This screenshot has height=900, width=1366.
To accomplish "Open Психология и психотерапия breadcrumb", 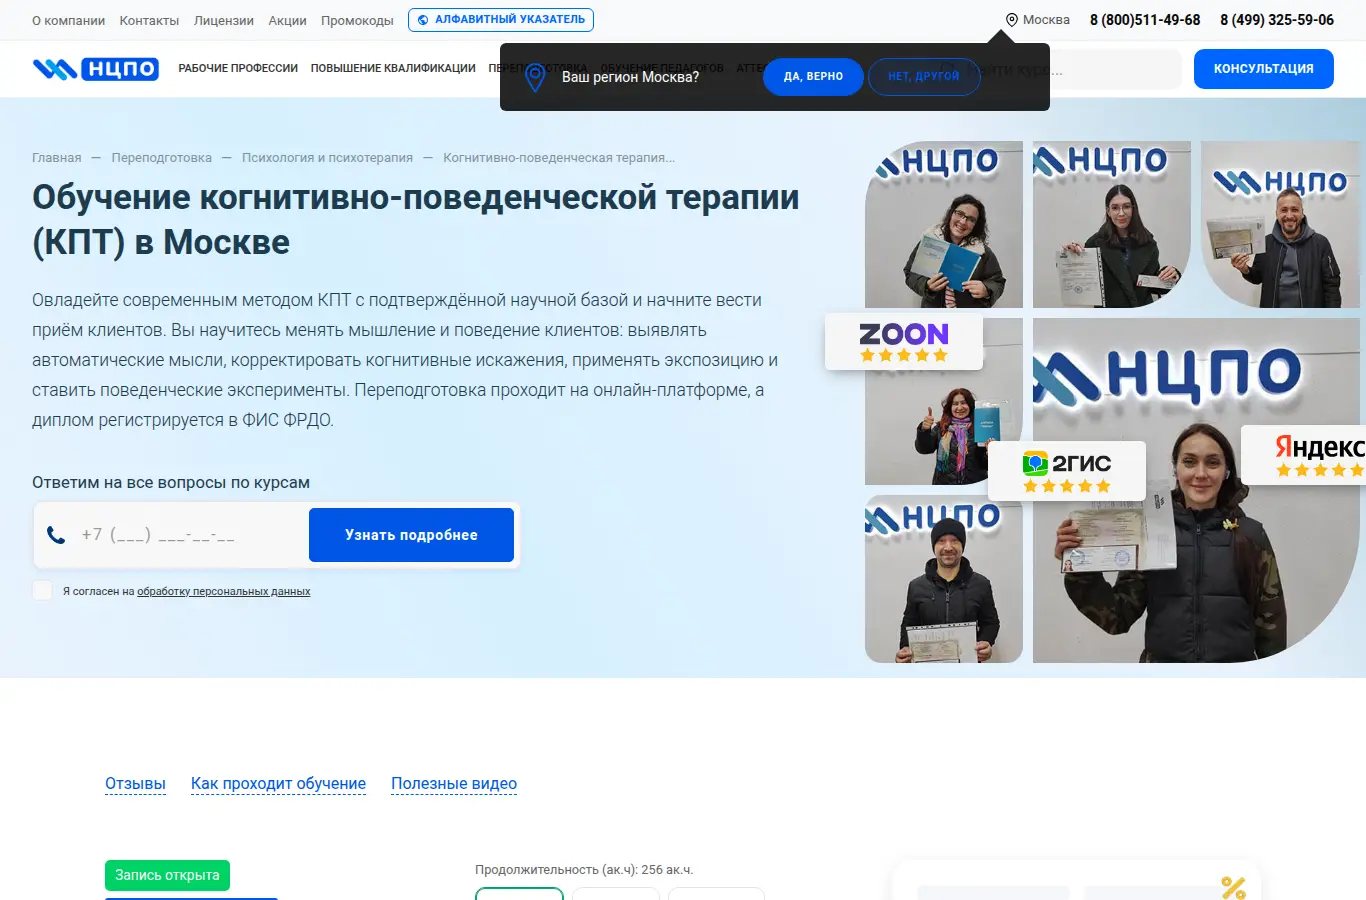I will 327,158.
